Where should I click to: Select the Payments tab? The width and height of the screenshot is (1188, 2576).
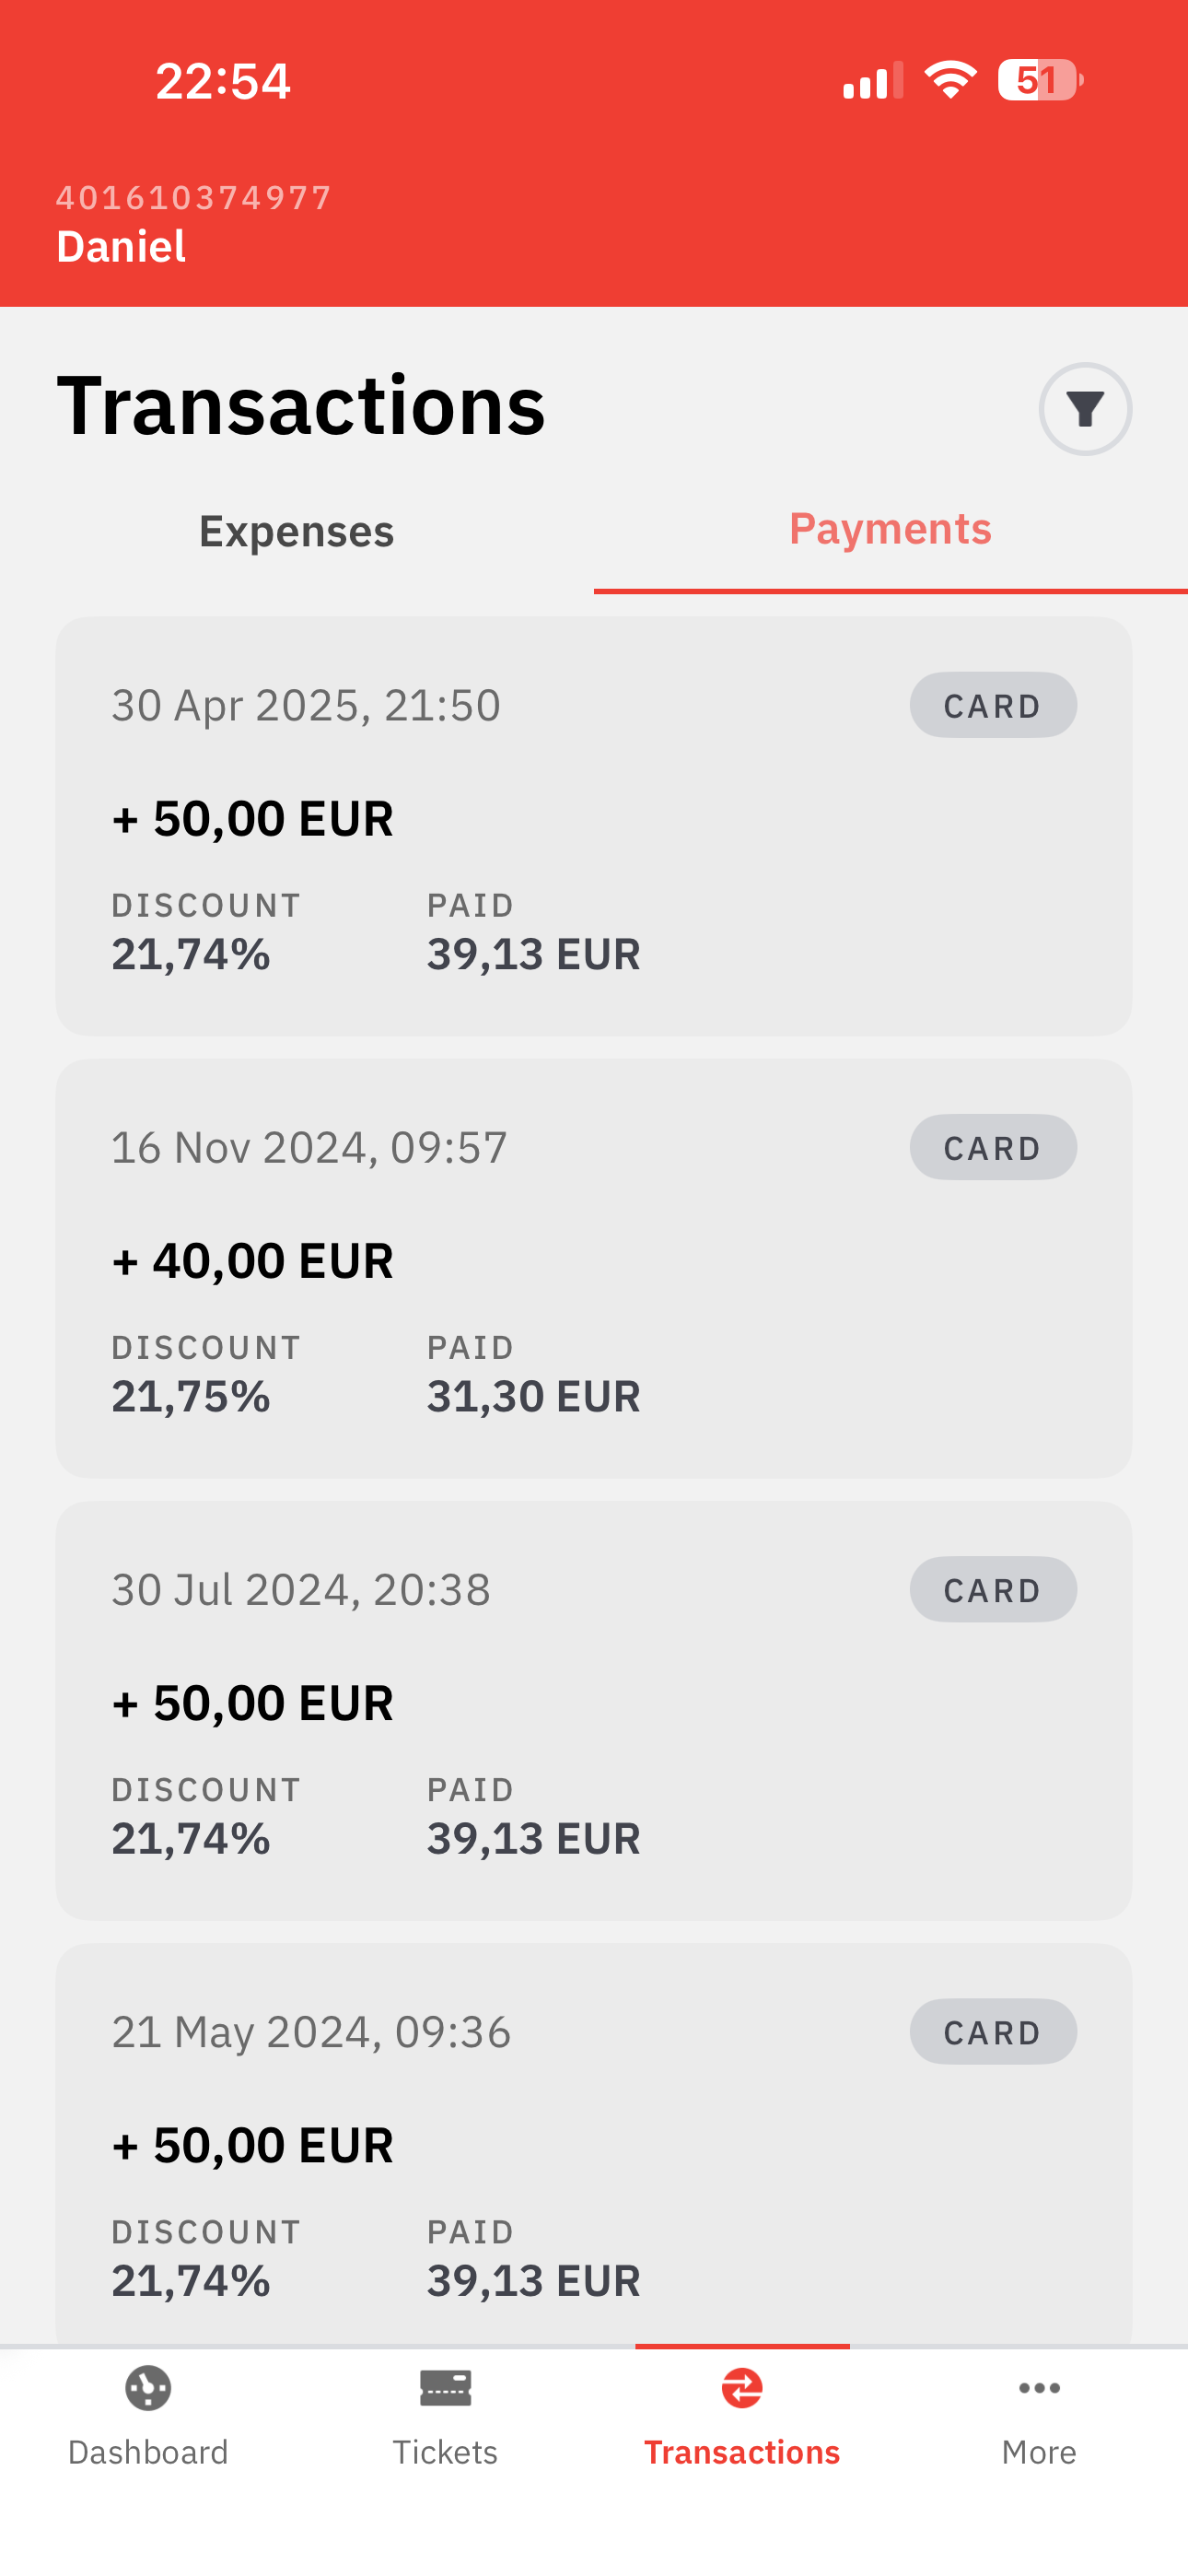pyautogui.click(x=891, y=531)
